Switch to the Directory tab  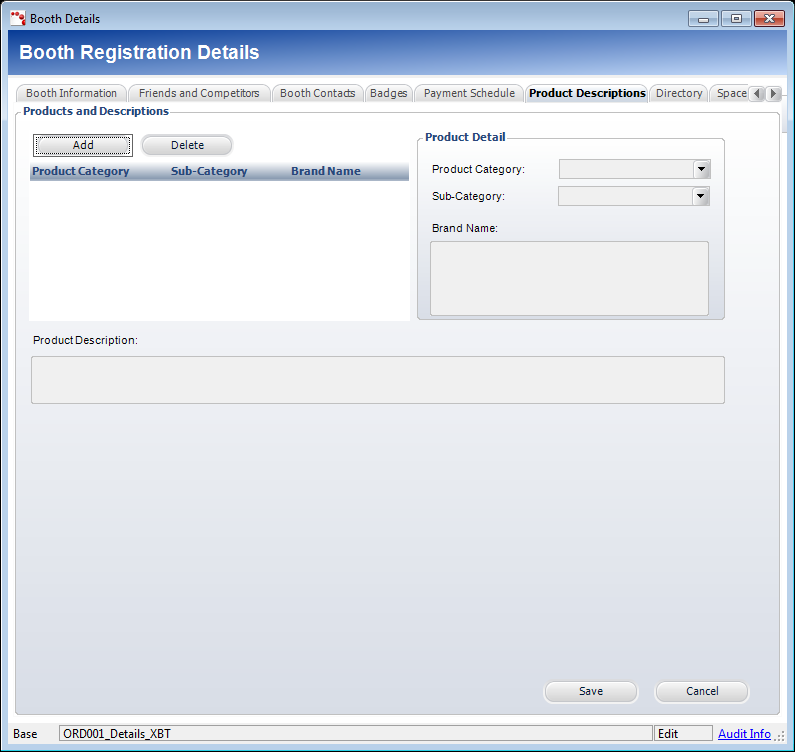[x=678, y=93]
